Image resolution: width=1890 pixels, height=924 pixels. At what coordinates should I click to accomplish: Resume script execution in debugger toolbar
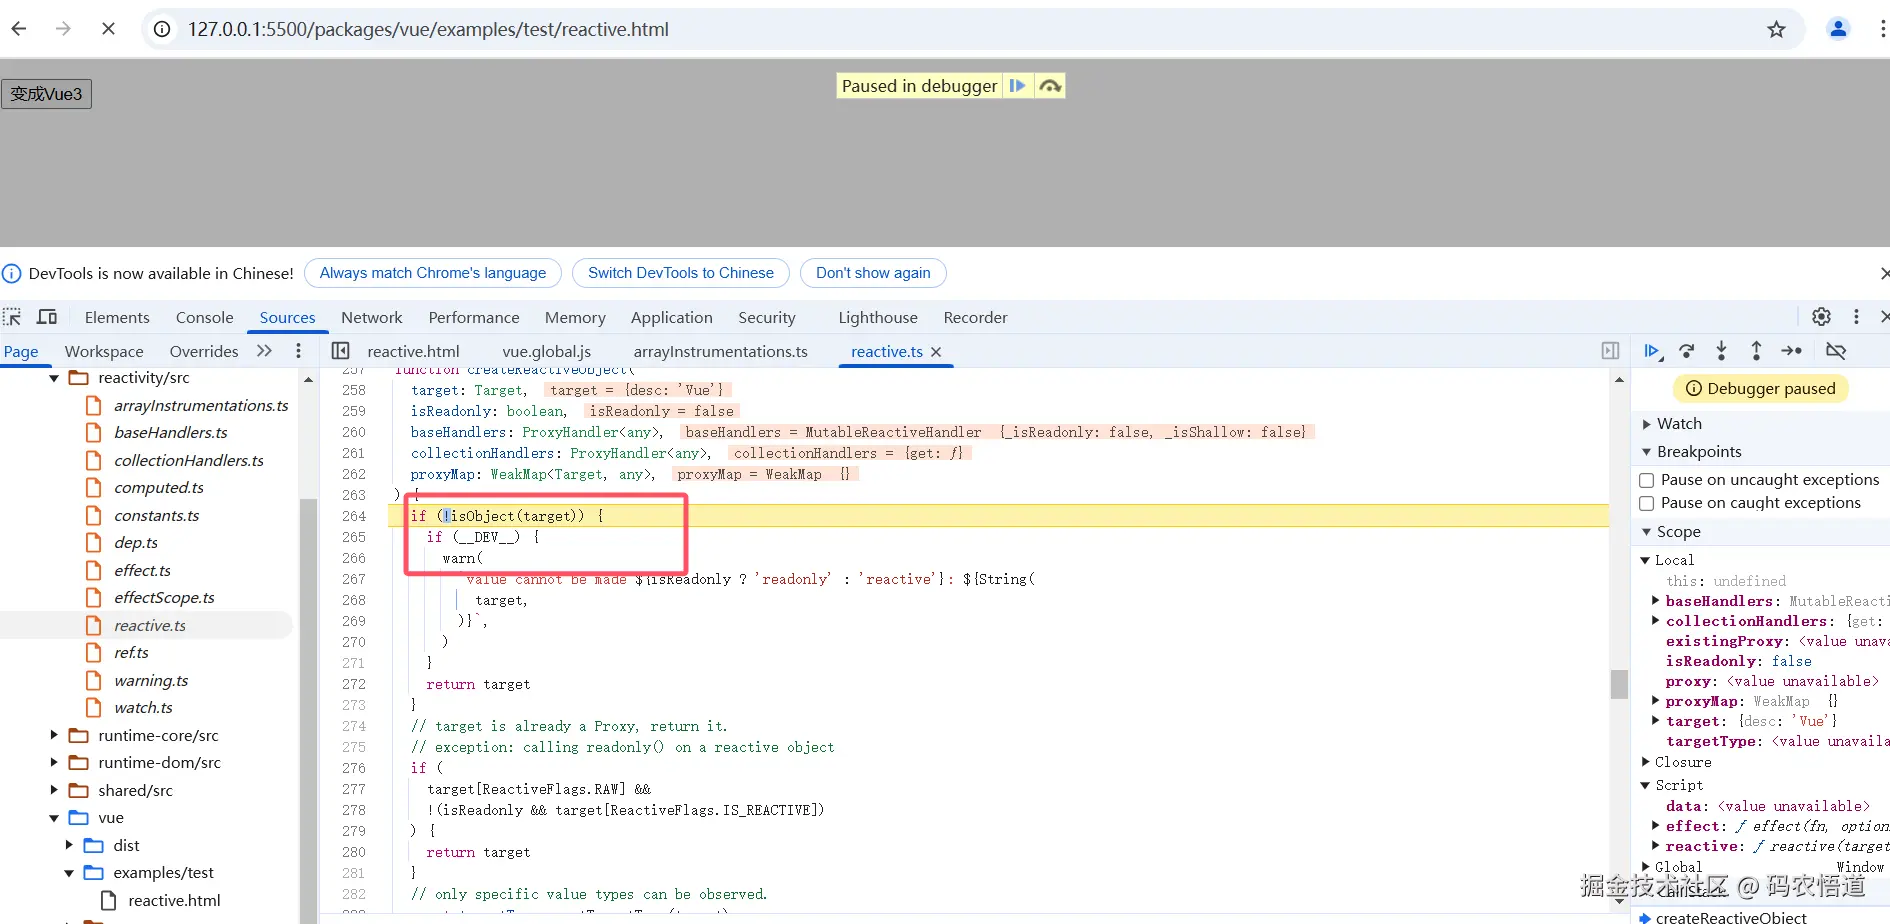point(1652,351)
